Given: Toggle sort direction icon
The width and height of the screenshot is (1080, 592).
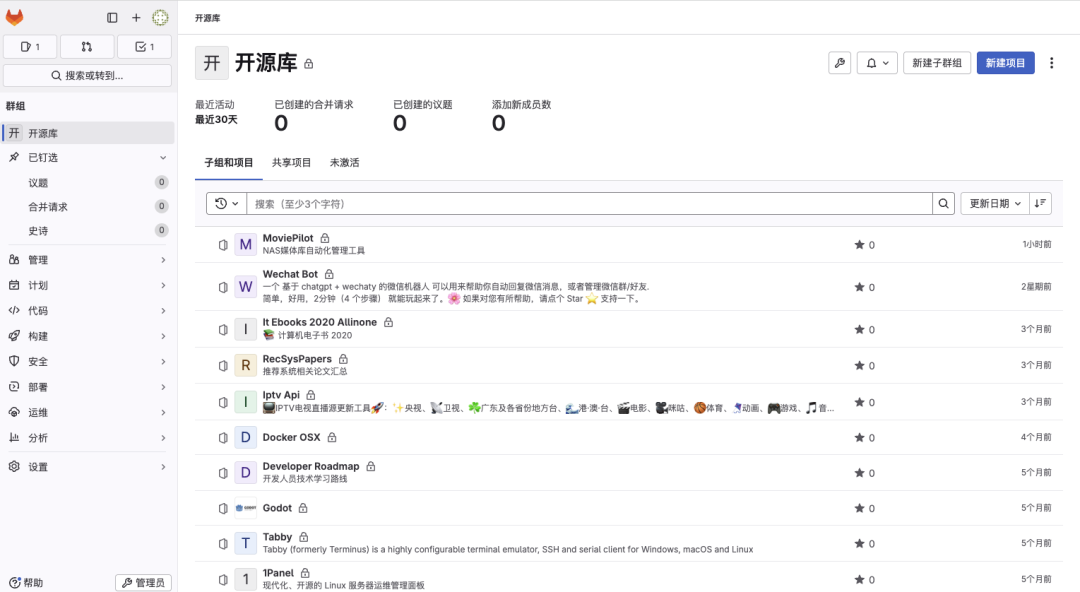Looking at the screenshot, I should coord(1040,203).
